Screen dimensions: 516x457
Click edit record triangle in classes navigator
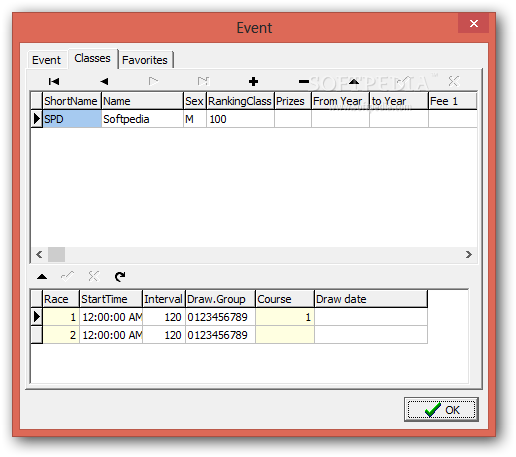[x=354, y=81]
